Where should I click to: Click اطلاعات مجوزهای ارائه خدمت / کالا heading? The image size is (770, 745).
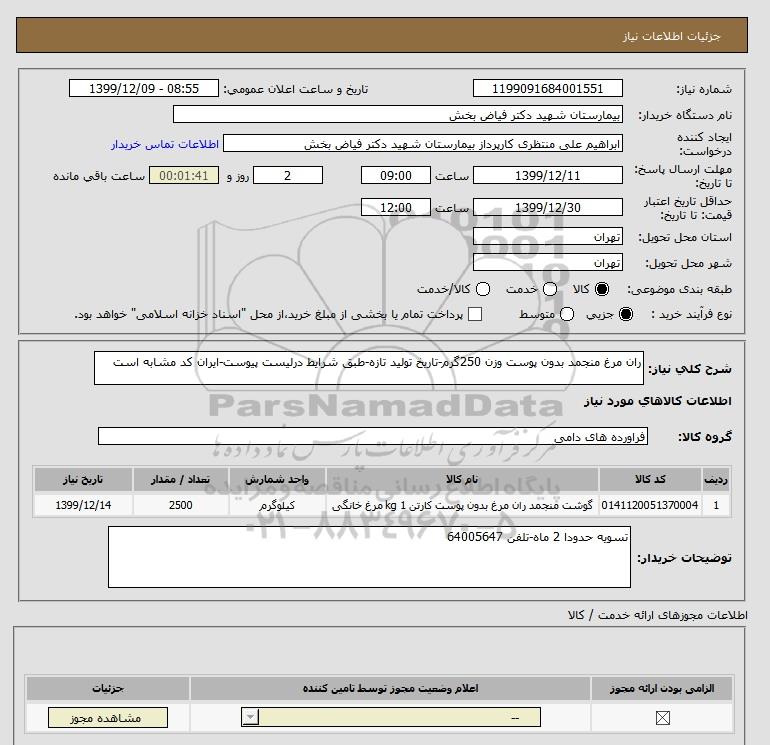coord(658,615)
